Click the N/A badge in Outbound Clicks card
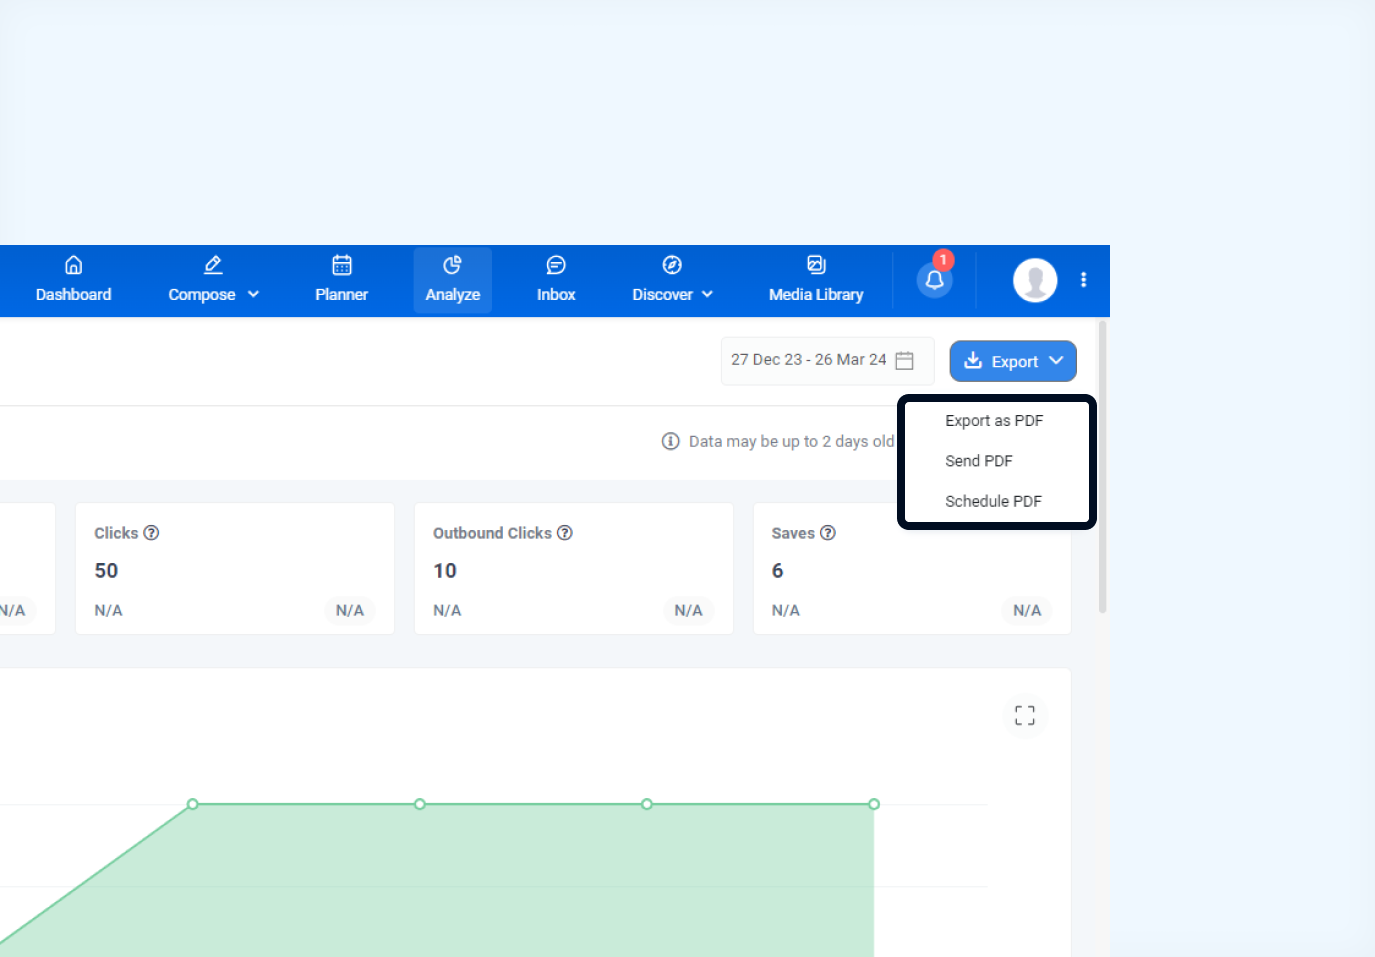 pos(688,610)
